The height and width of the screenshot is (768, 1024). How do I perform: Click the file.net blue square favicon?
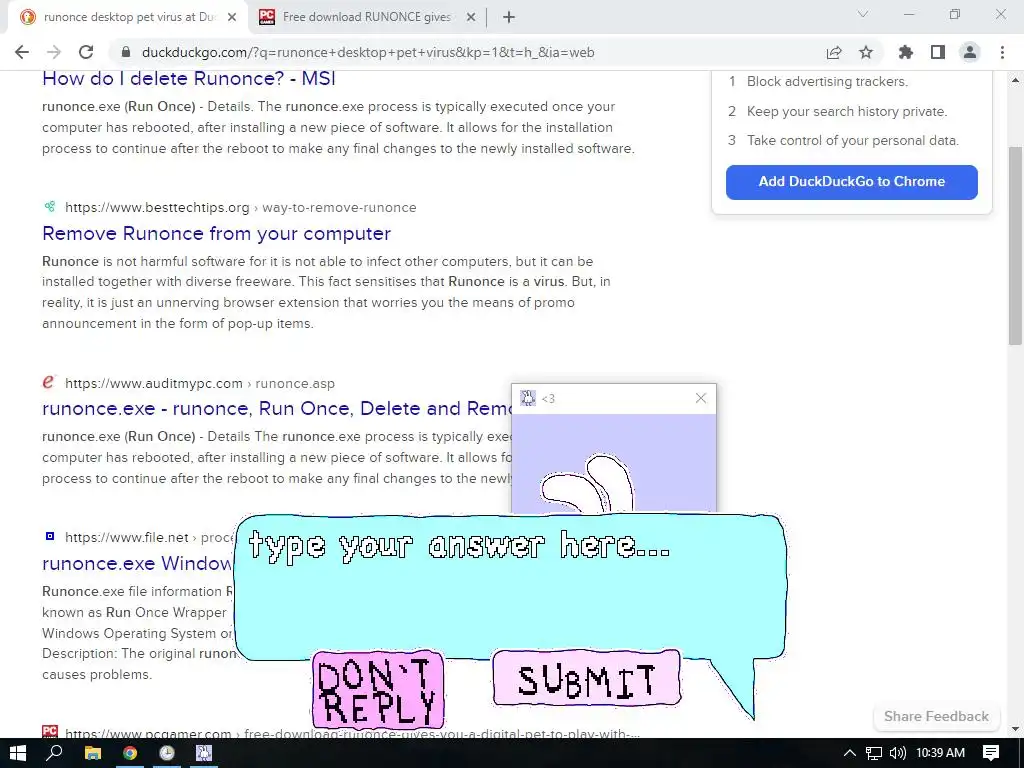click(50, 536)
